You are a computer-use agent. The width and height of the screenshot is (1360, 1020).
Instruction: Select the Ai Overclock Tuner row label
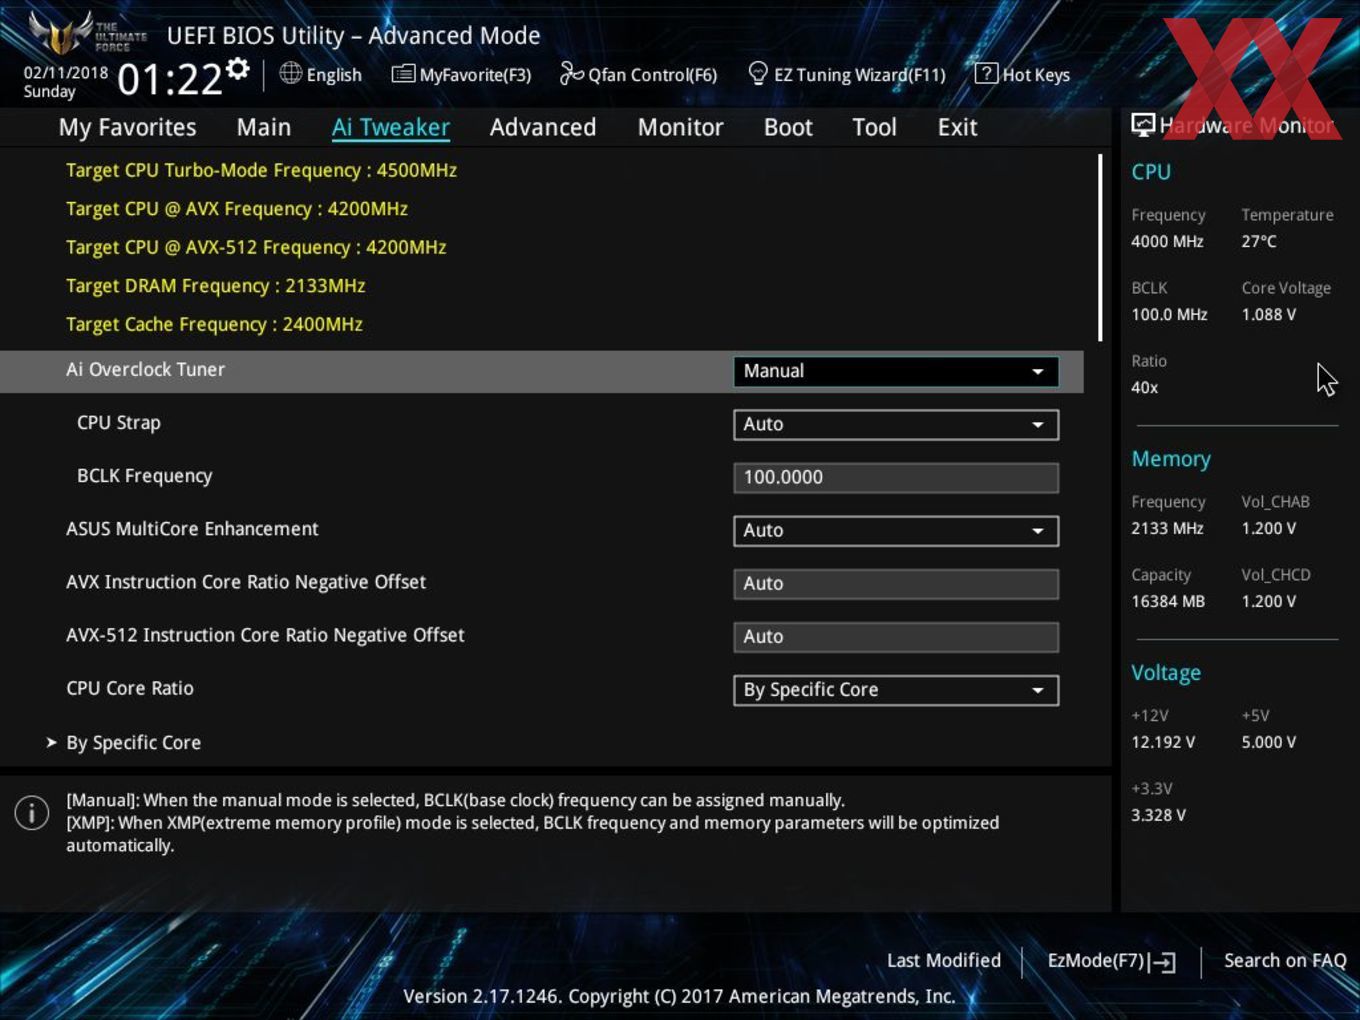coord(145,369)
